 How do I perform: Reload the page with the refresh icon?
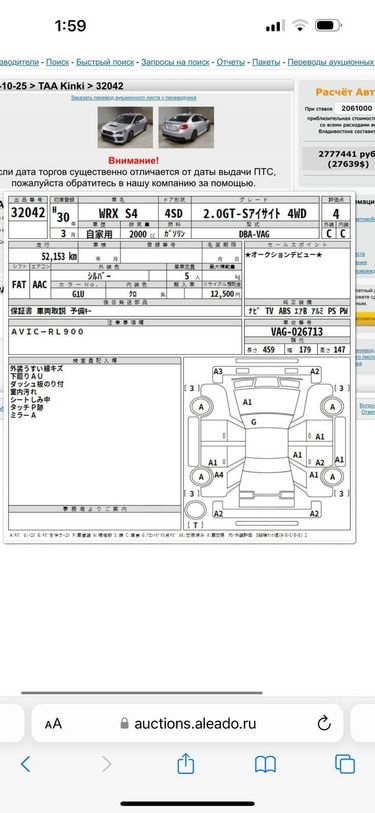tap(323, 723)
